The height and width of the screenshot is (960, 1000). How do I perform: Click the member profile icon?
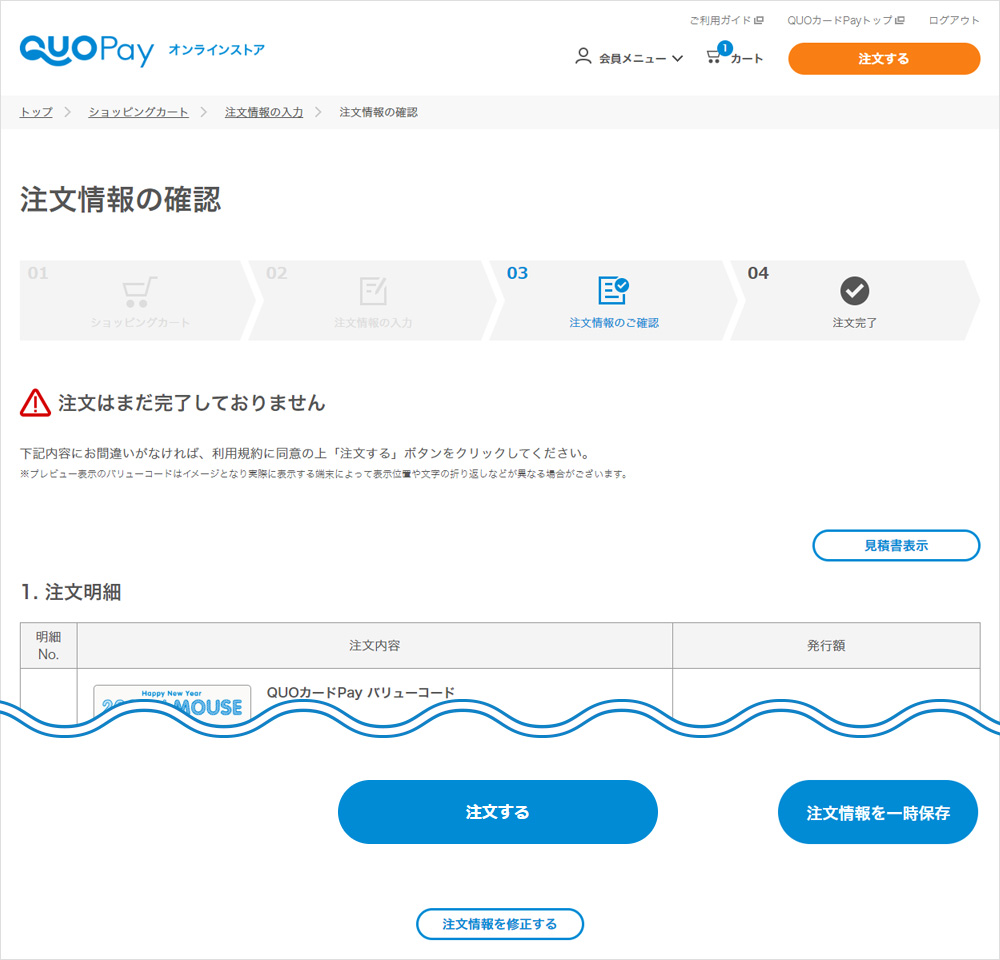(583, 57)
